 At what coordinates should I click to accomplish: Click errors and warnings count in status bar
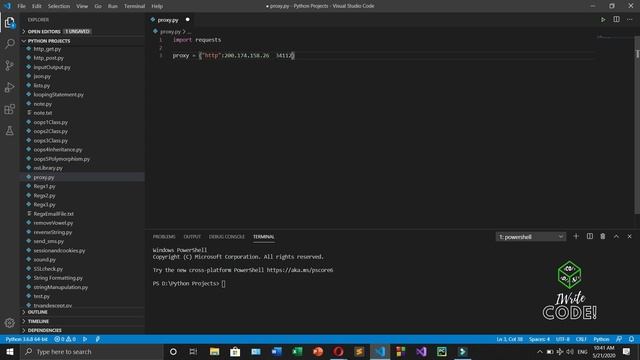tap(65, 339)
